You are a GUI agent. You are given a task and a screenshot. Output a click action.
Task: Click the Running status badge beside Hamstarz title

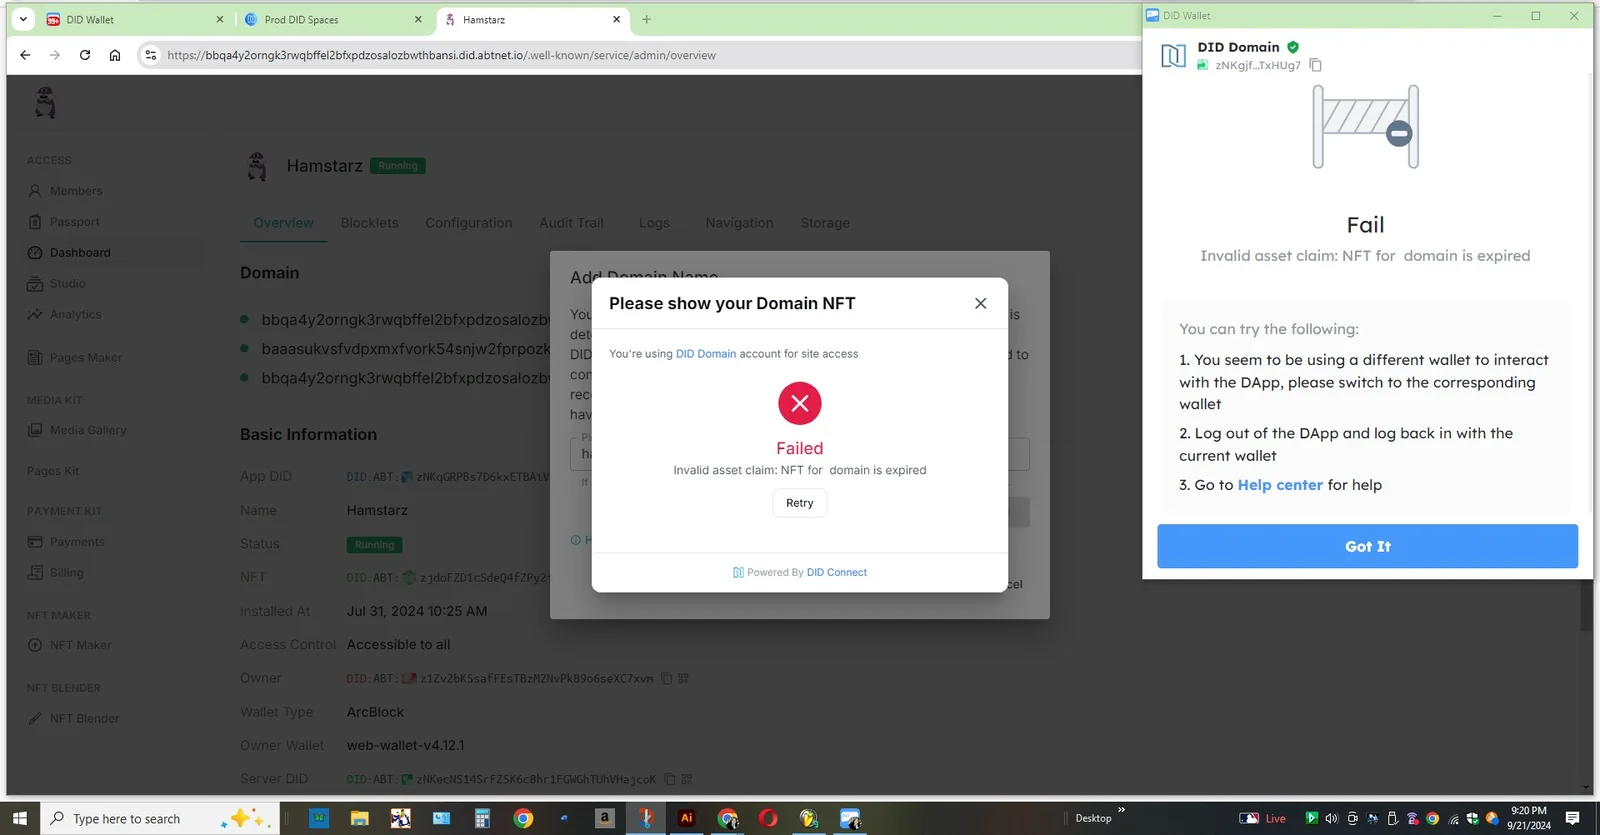click(398, 166)
